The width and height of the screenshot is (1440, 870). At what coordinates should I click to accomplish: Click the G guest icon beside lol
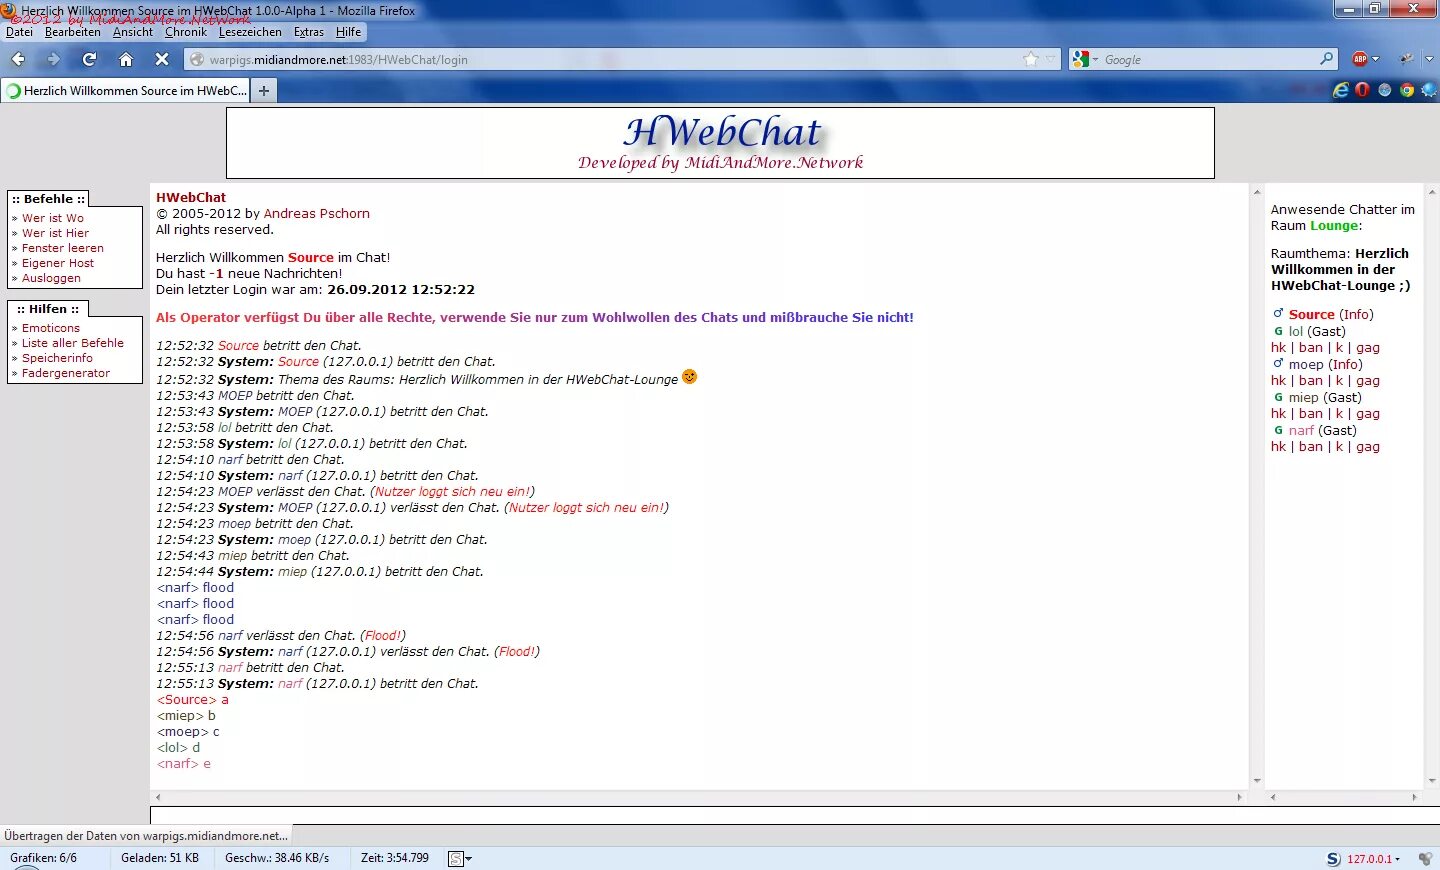[x=1278, y=331]
